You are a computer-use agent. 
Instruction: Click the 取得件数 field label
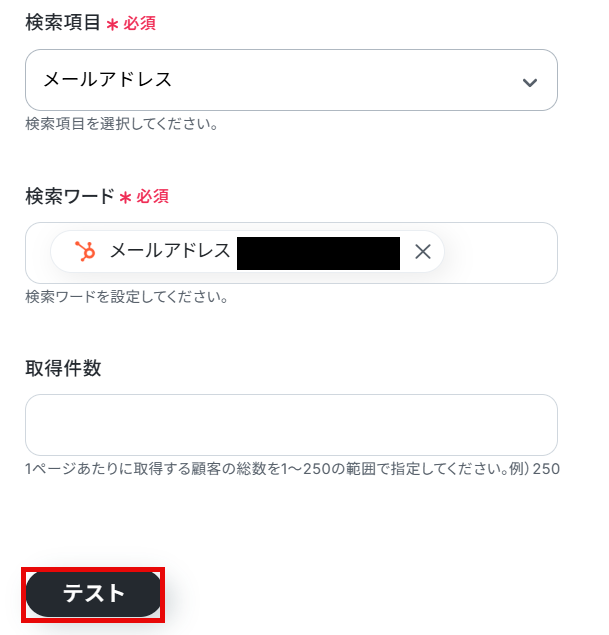(x=63, y=369)
